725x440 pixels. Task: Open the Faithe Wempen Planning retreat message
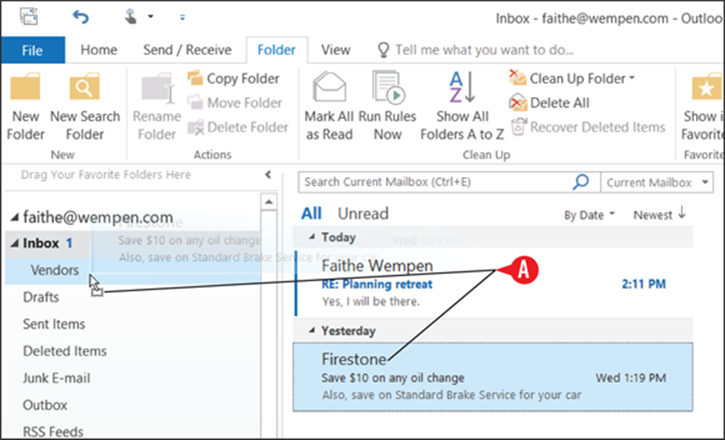coord(494,283)
